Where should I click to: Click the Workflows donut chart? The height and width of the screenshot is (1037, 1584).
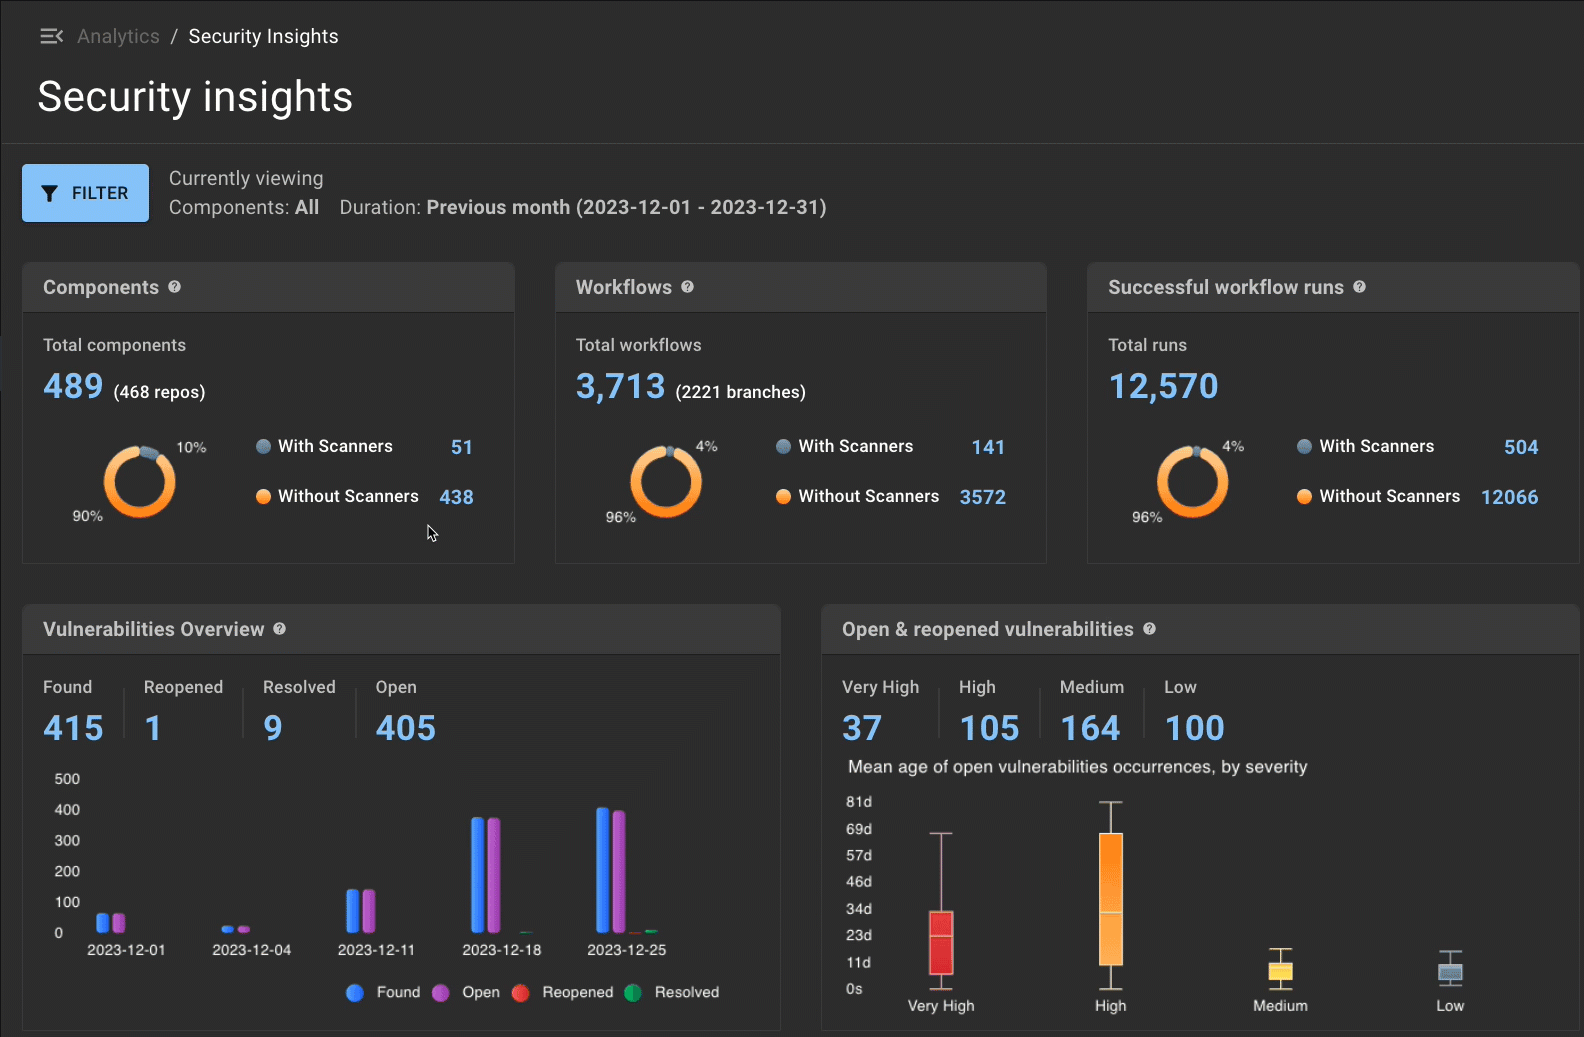(666, 482)
